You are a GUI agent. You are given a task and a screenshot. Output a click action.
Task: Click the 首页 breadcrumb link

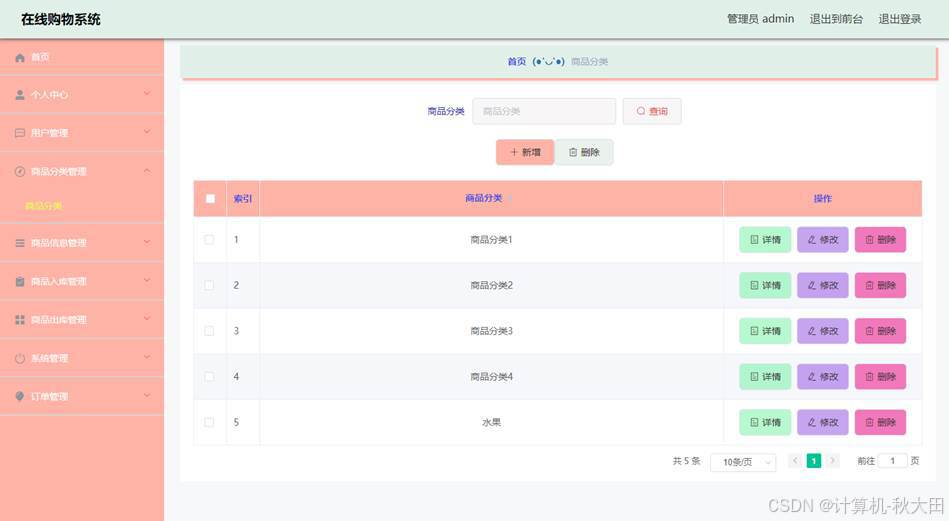[516, 62]
